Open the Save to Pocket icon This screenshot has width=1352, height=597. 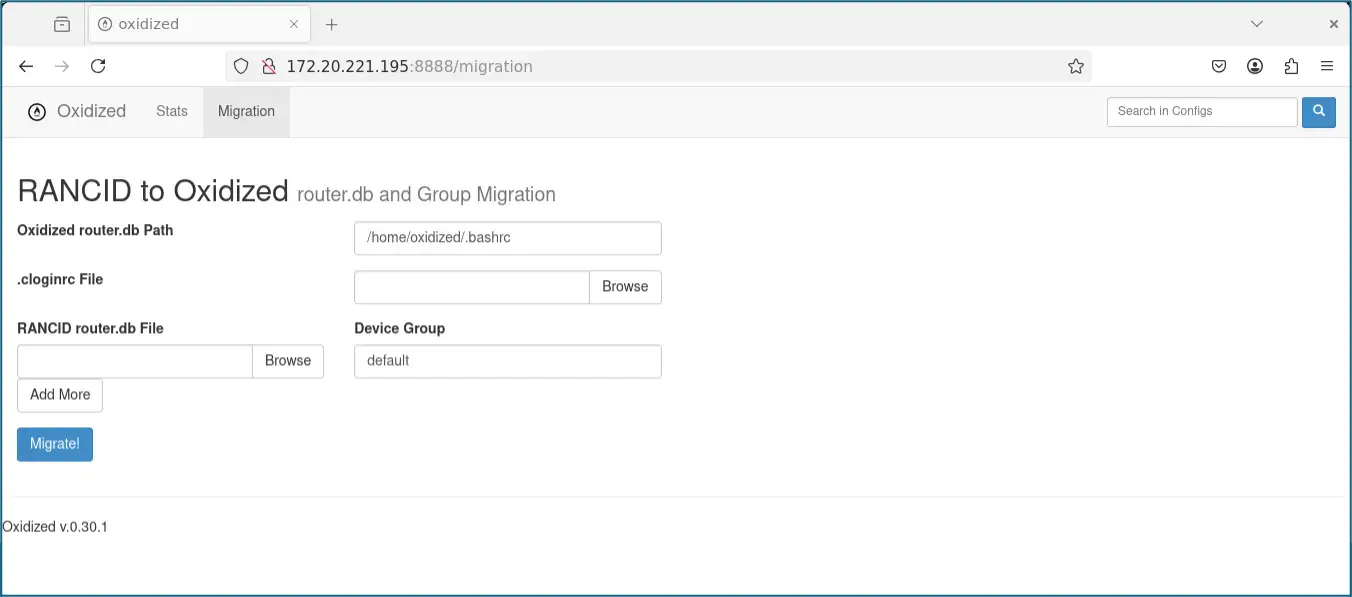(x=1219, y=66)
